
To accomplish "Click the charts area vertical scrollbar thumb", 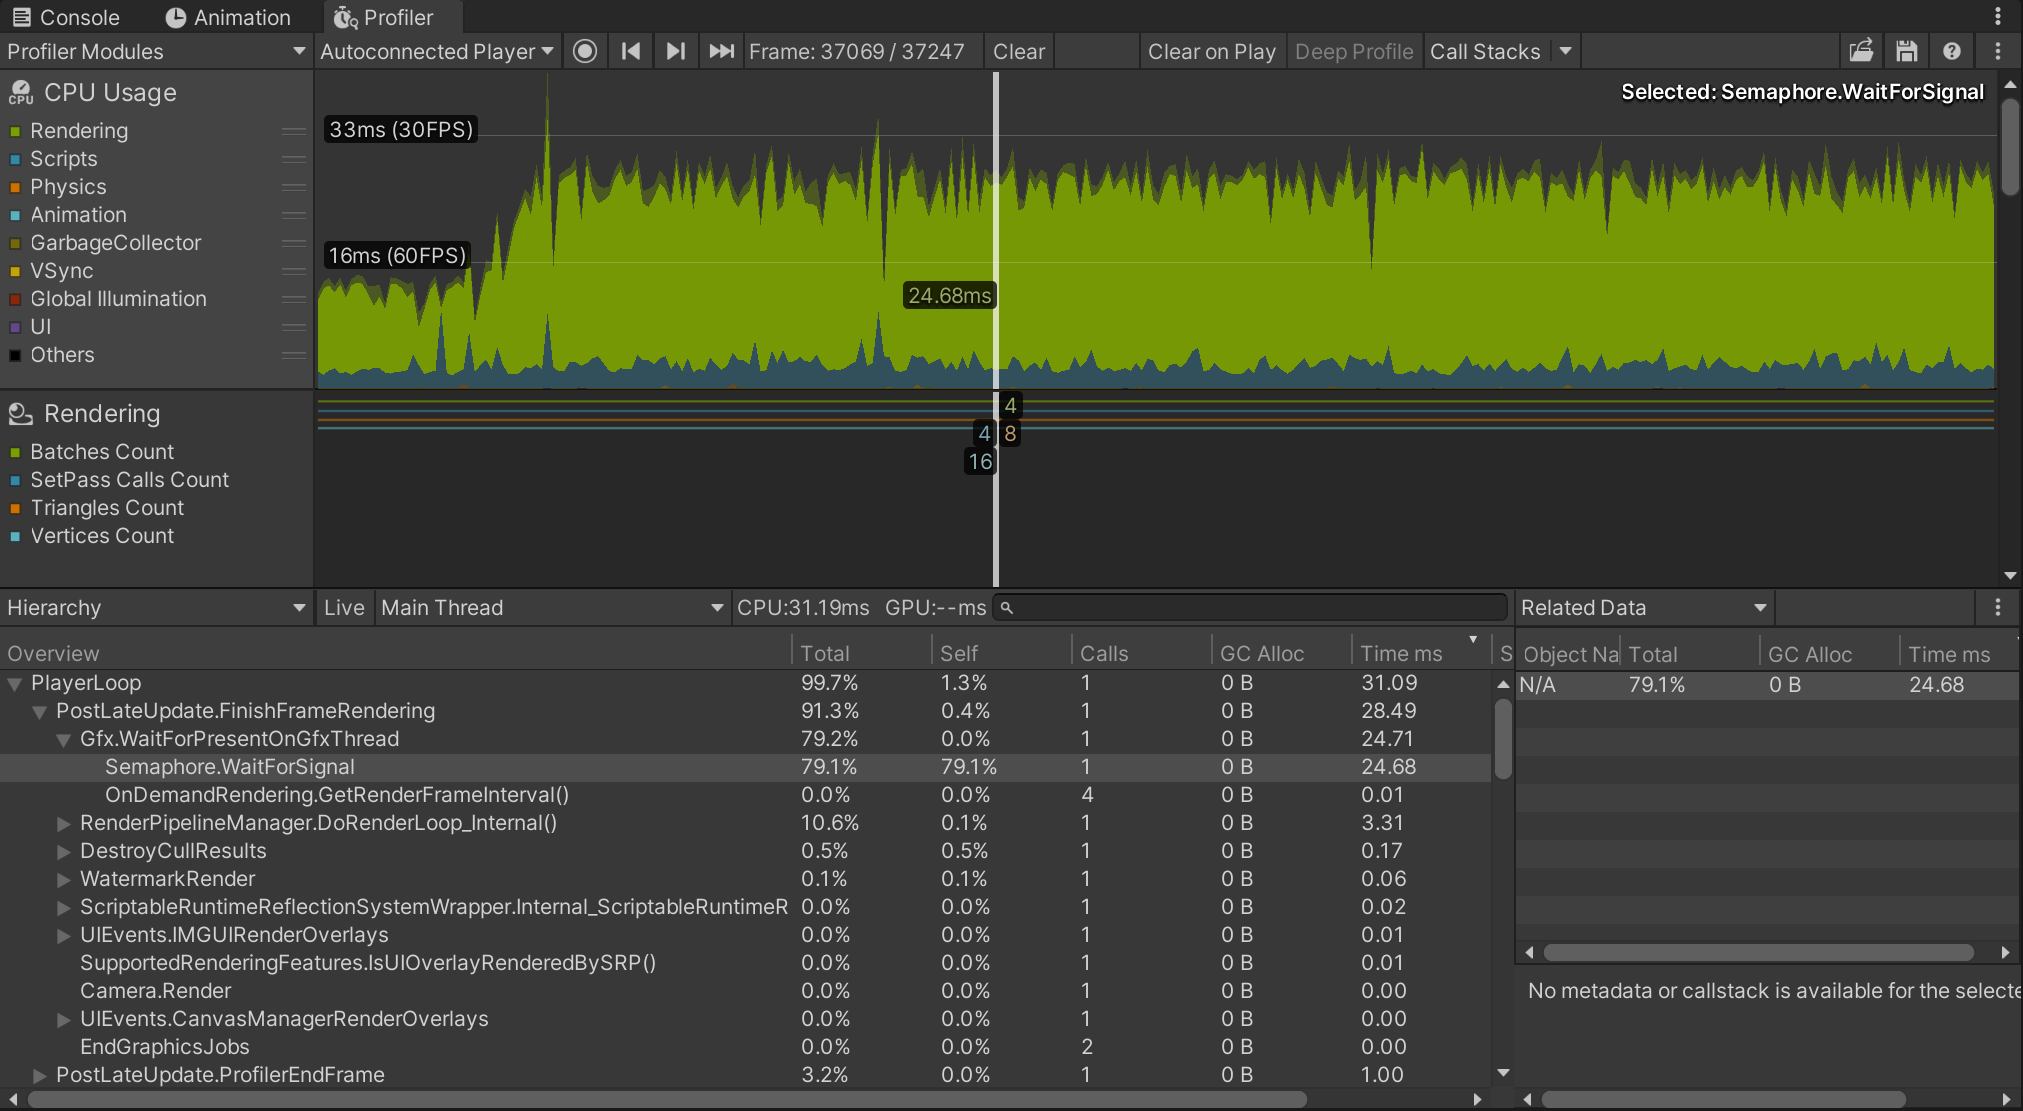I will [x=2010, y=147].
